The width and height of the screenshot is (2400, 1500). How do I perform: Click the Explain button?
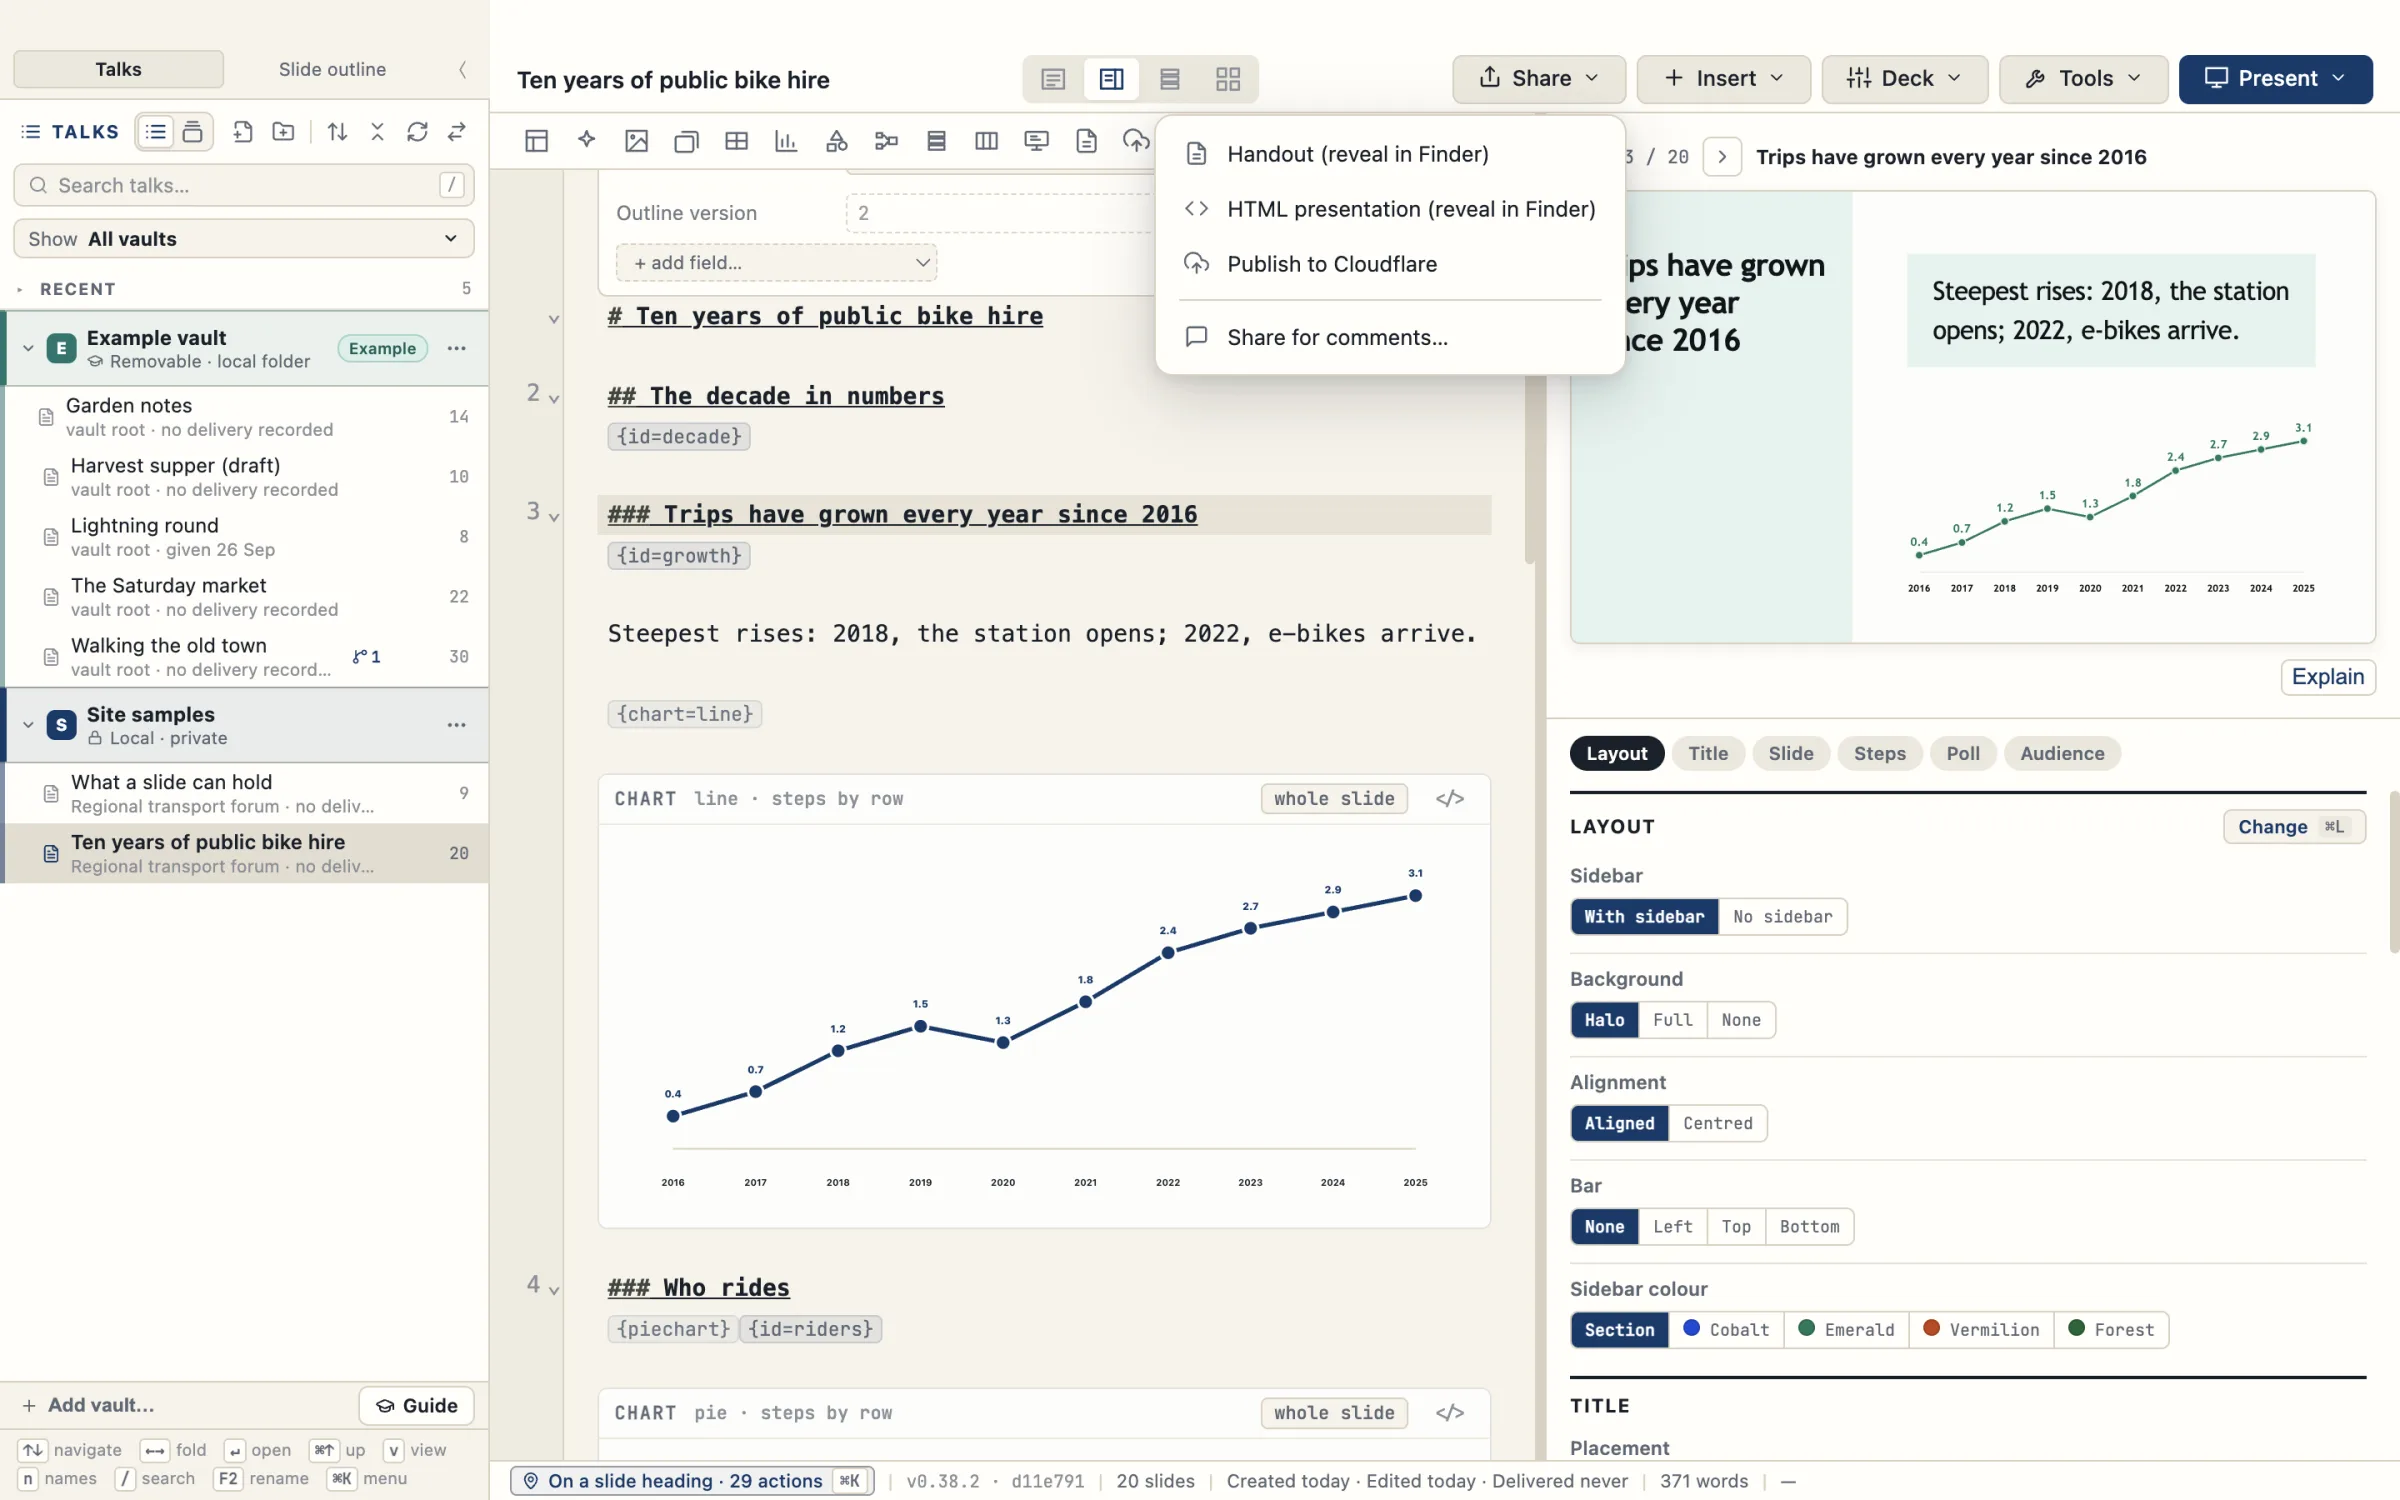pos(2327,676)
